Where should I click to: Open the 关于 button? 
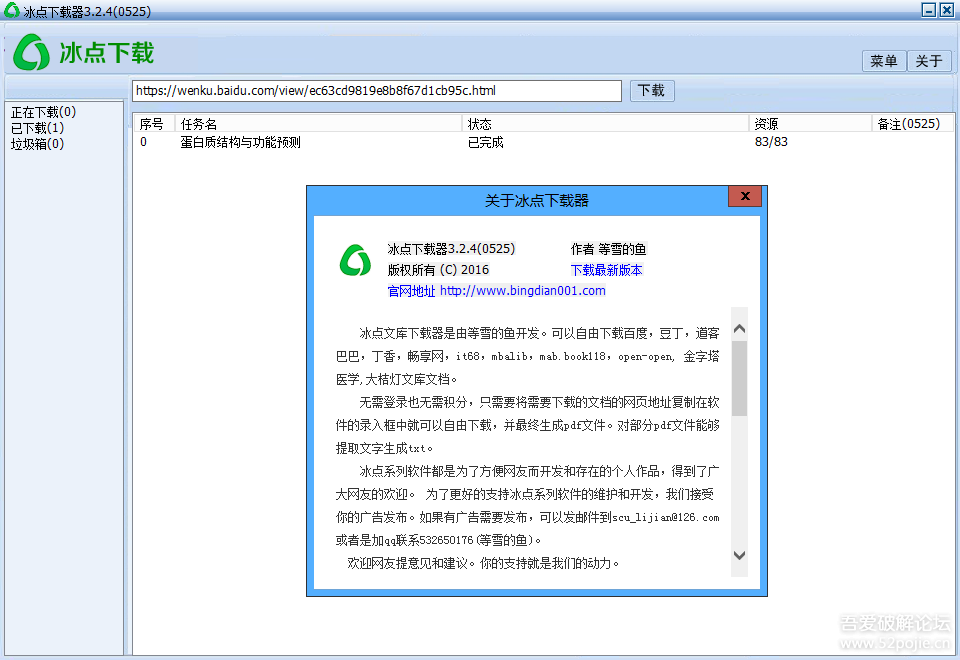[x=929, y=61]
